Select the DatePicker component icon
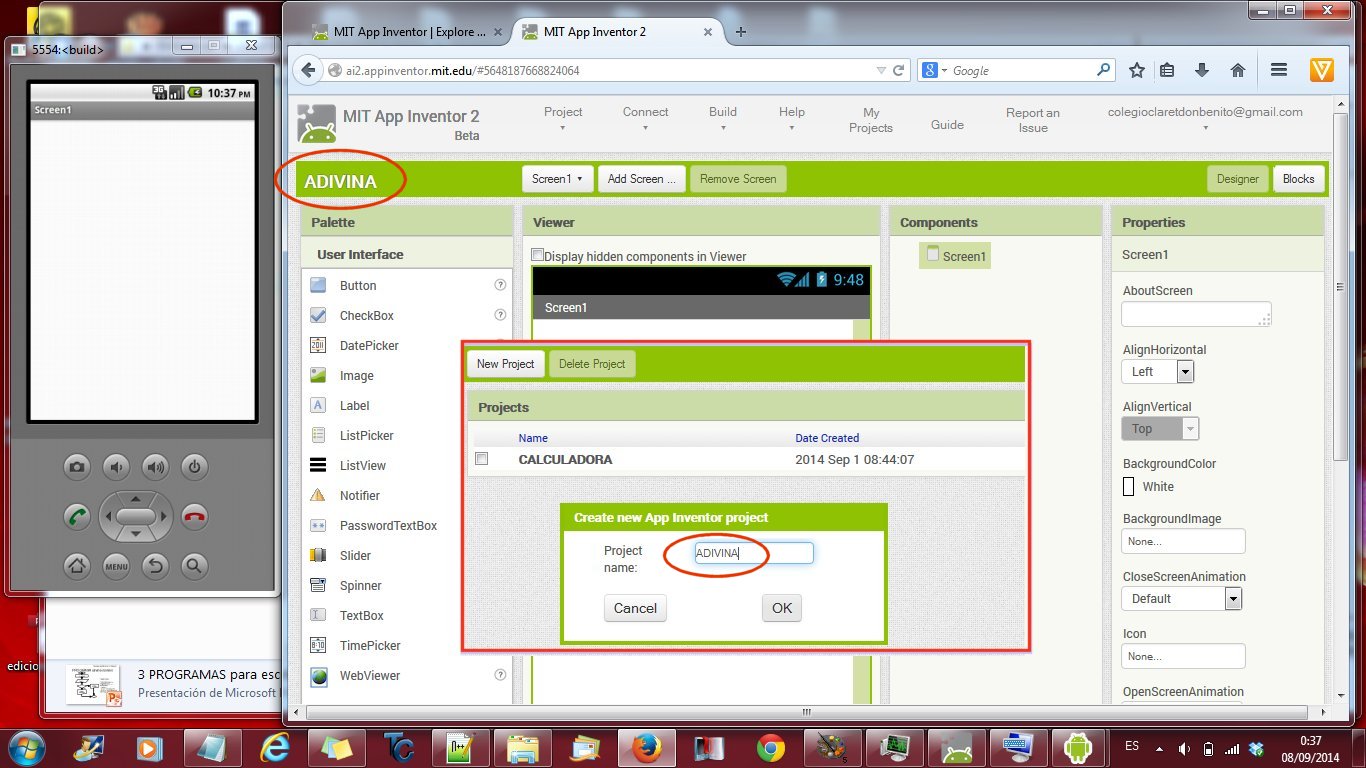This screenshot has height=768, width=1366. point(318,345)
